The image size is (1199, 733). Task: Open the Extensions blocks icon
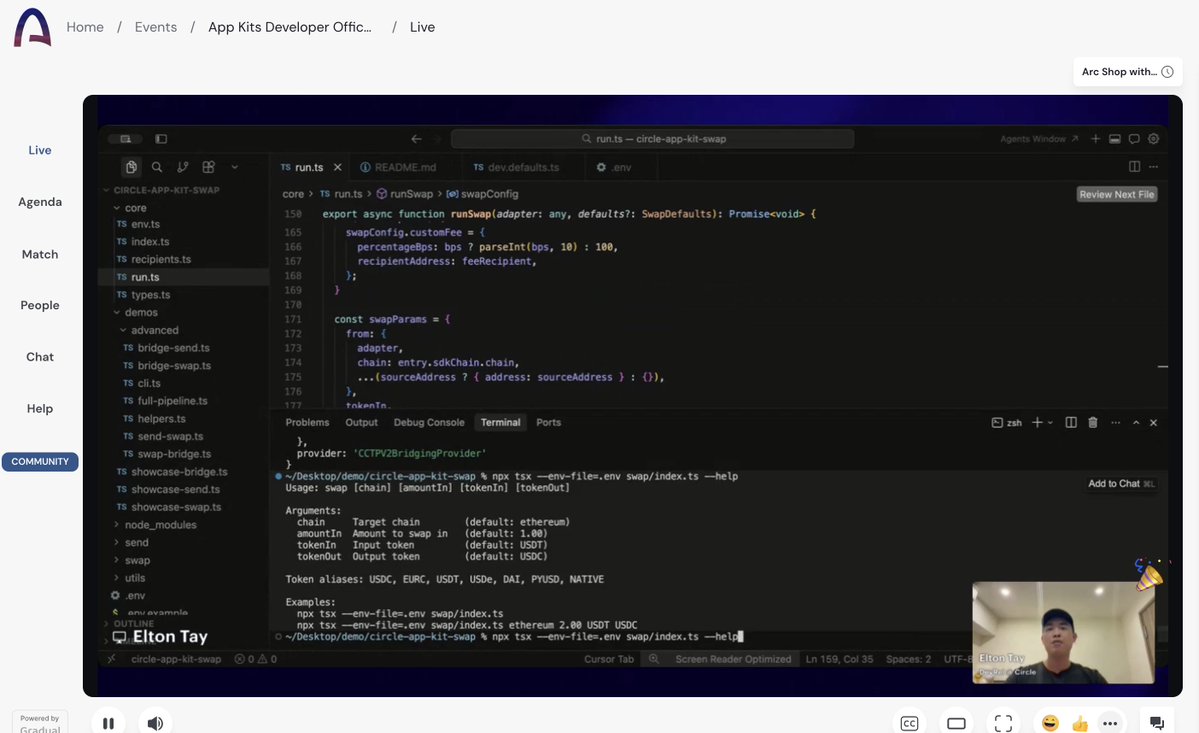[208, 167]
